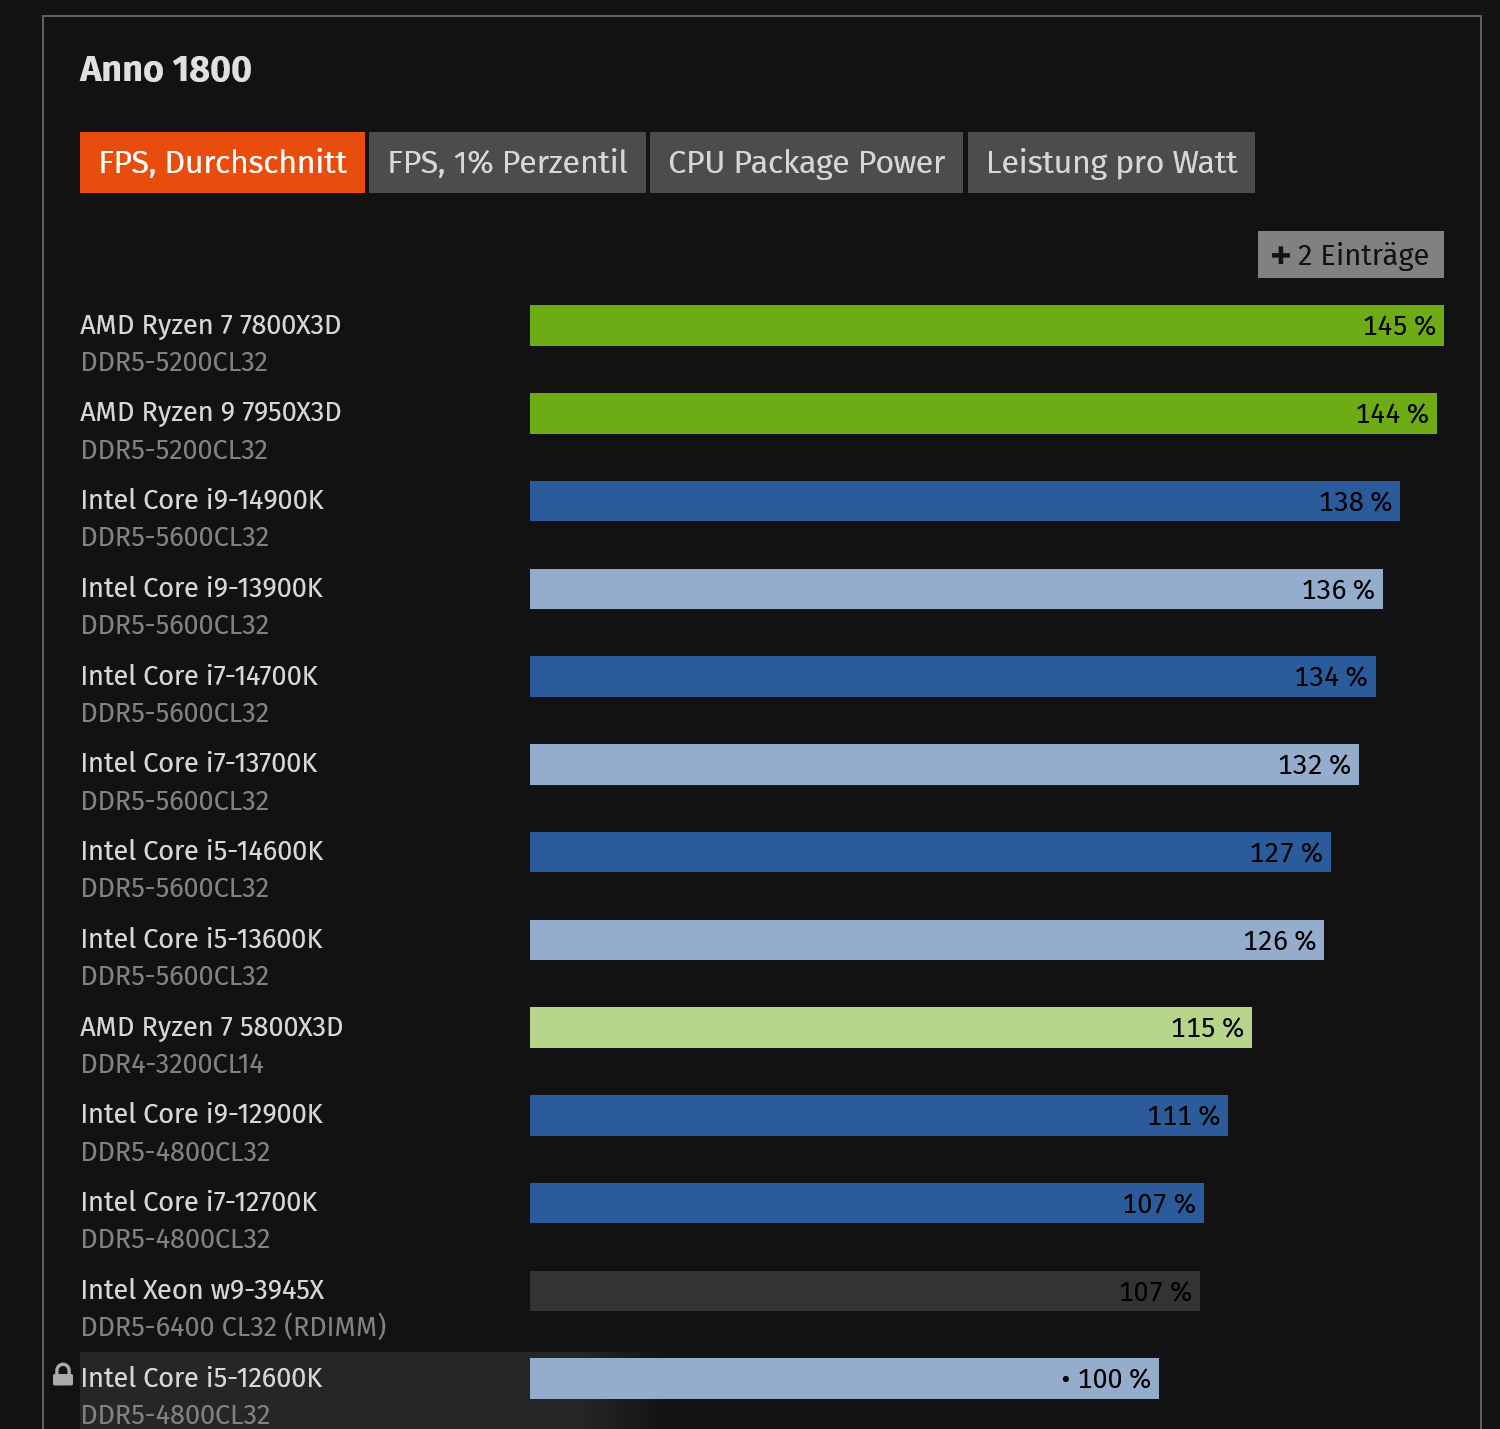Click the lock icon beside Intel Core i5-12600K

(x=63, y=1375)
